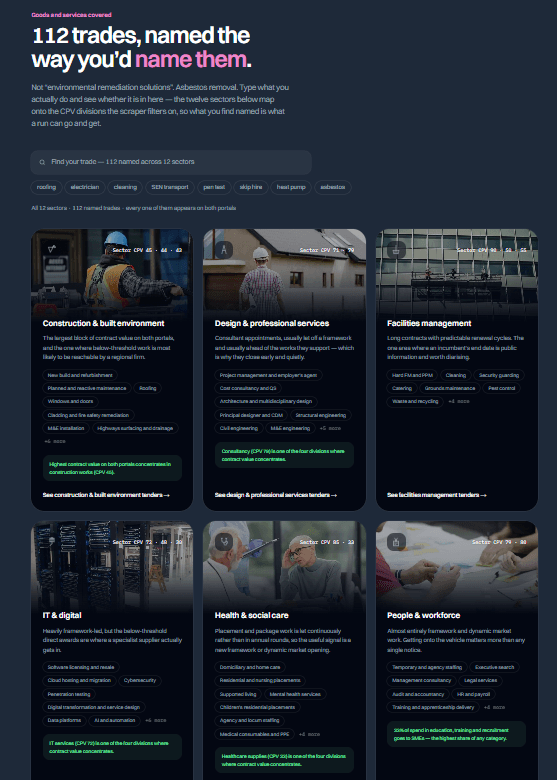The image size is (557, 780).
Task: Open 'See design & professional services tenders' link
Action: (276, 495)
